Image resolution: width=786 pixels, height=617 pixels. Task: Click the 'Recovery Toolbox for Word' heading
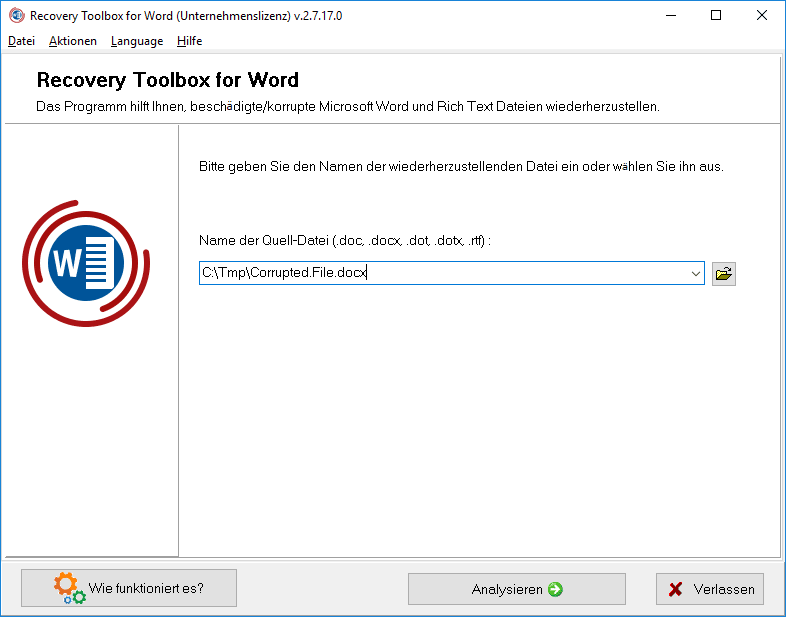[x=167, y=80]
